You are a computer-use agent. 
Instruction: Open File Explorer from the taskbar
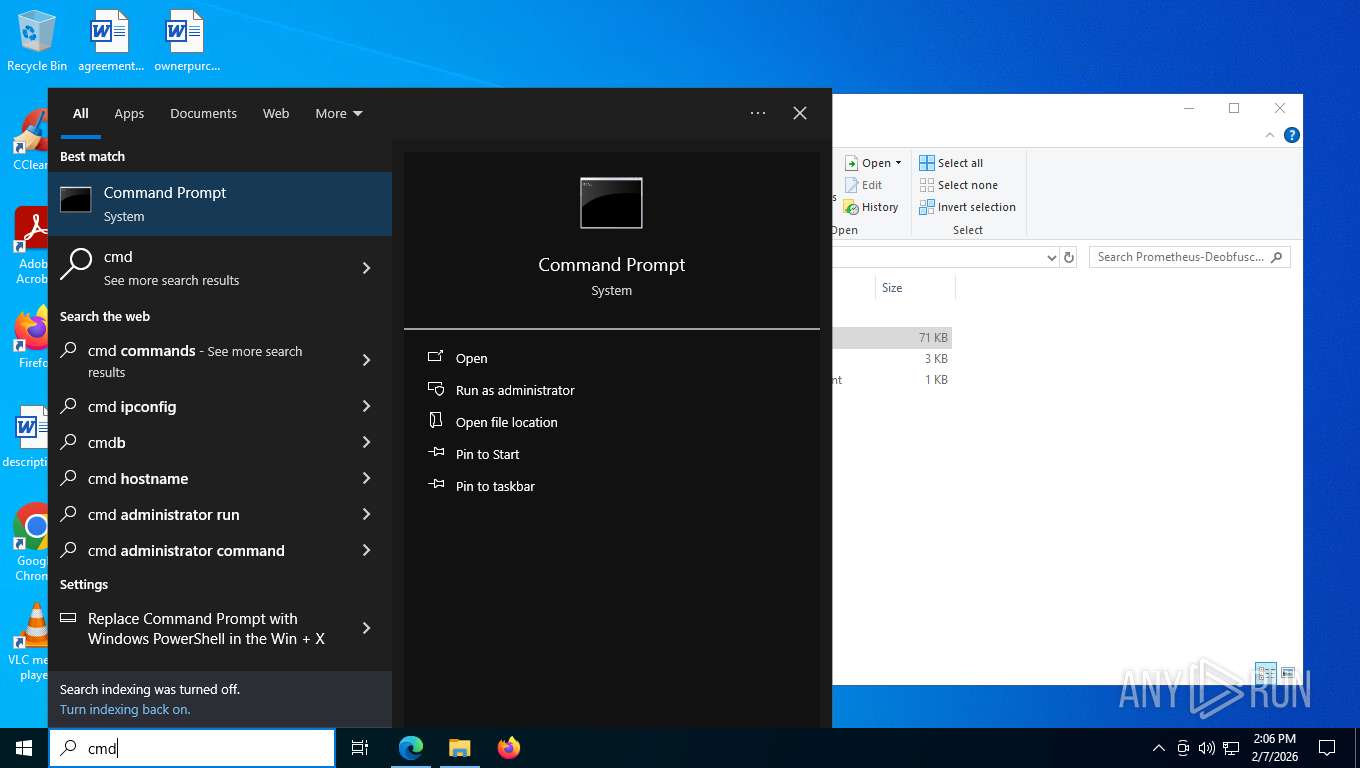tap(459, 748)
